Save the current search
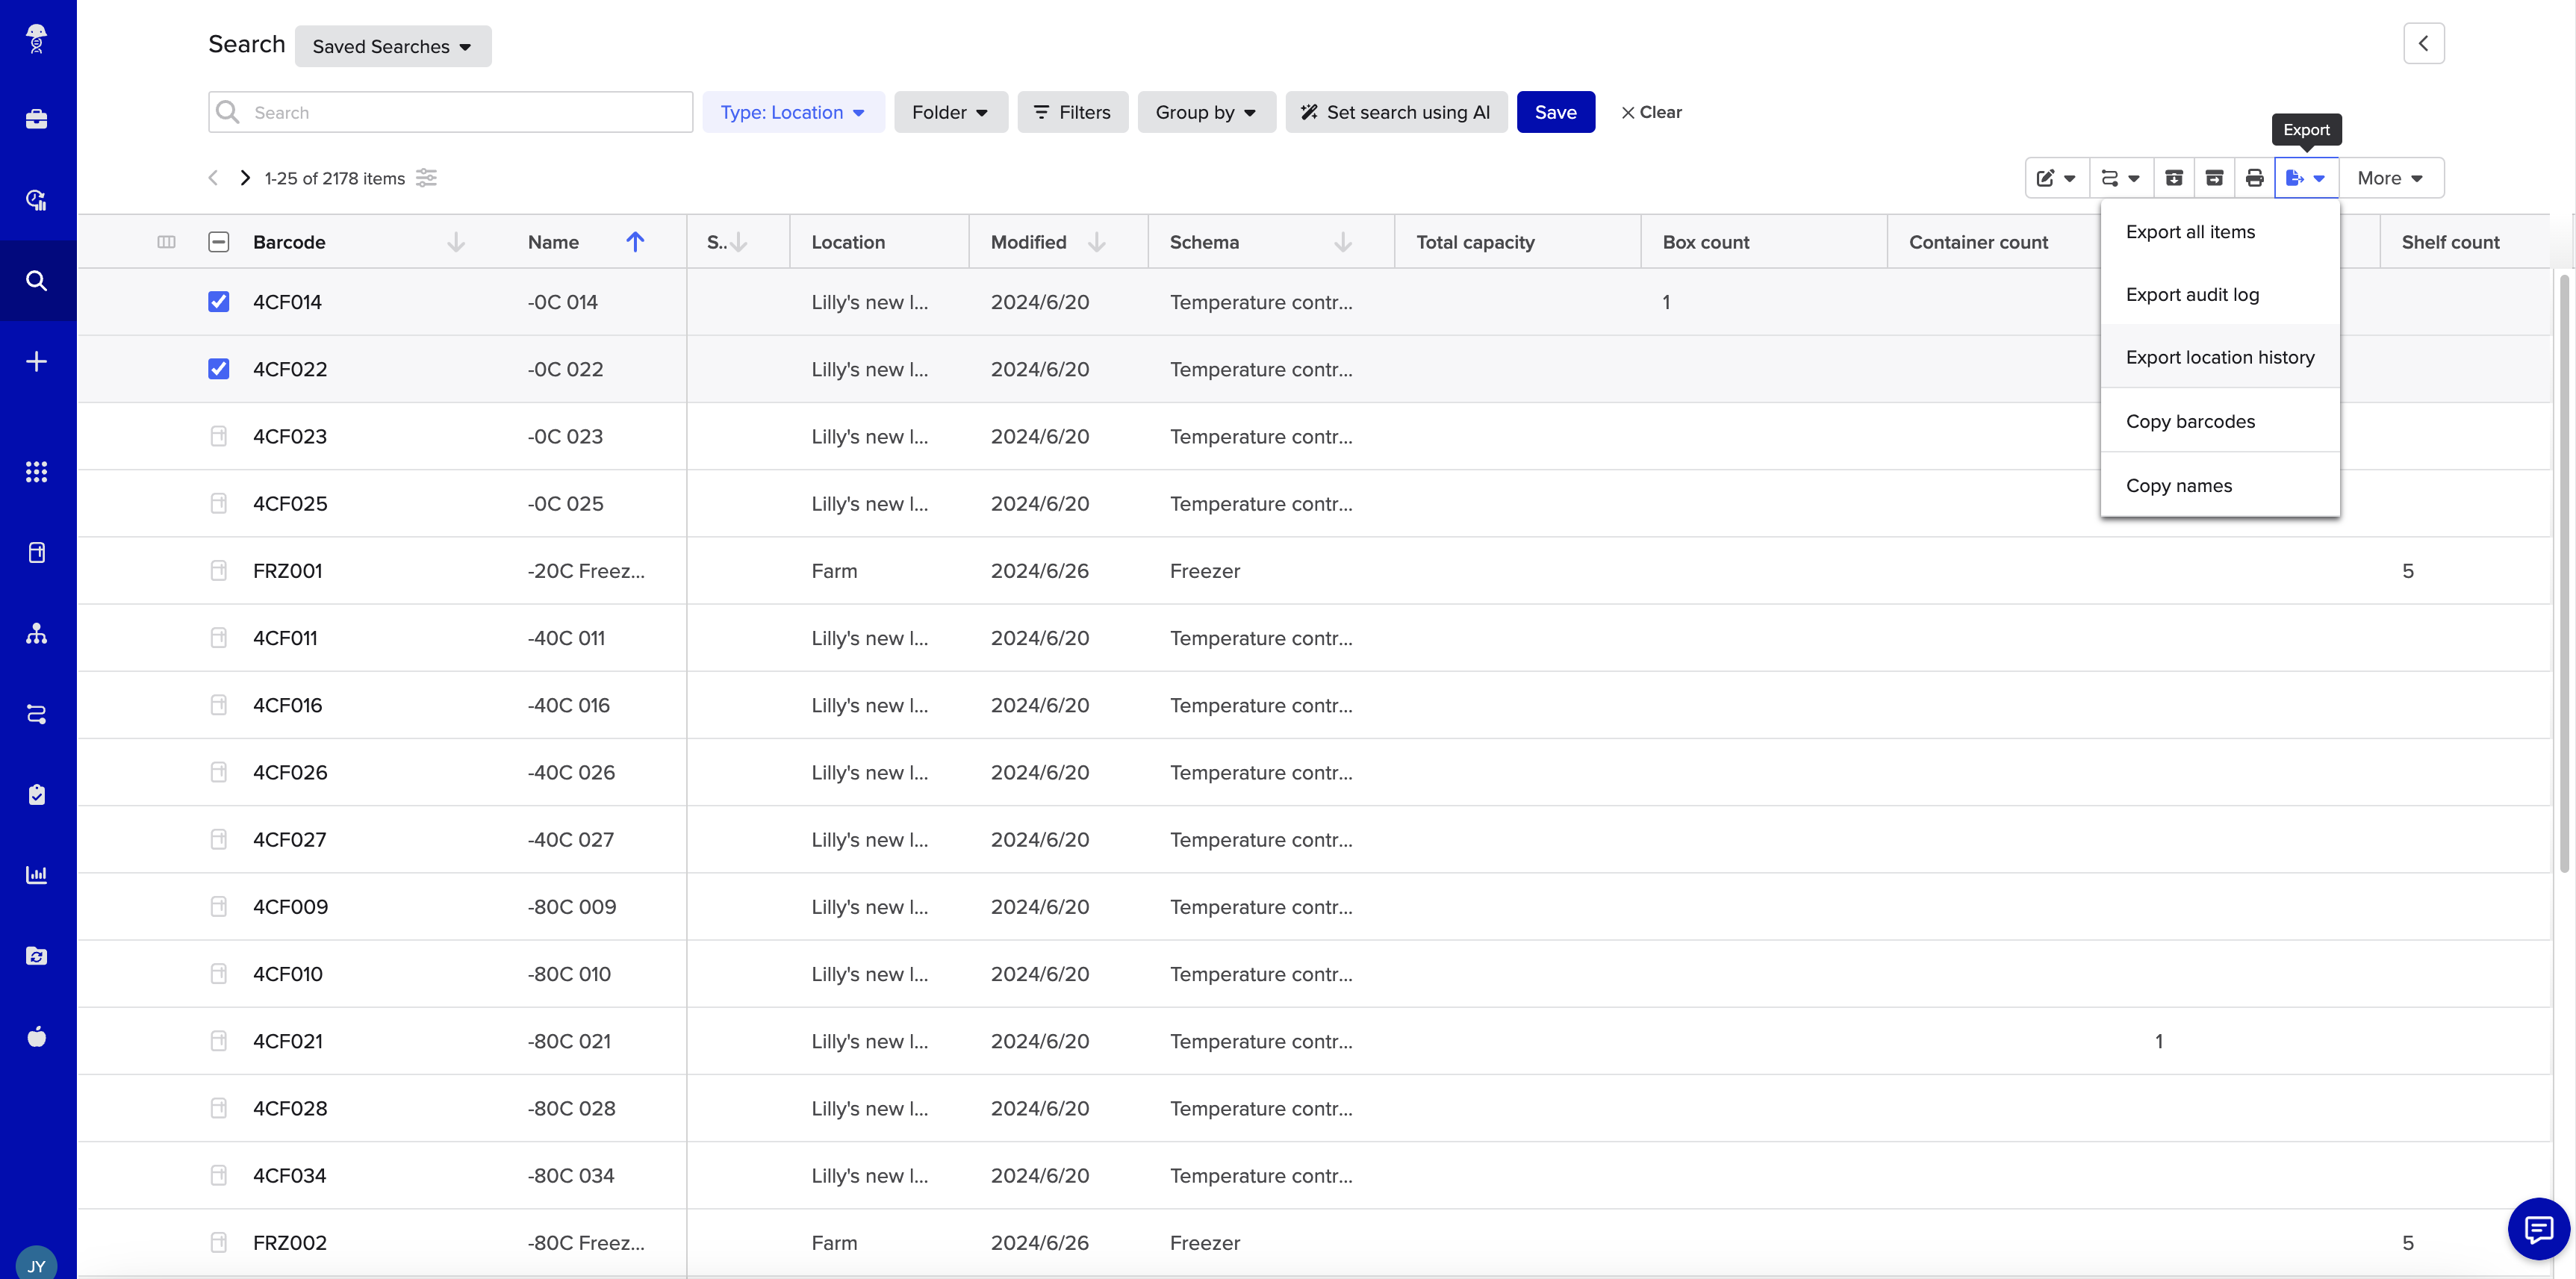Viewport: 2576px width, 1279px height. [x=1555, y=112]
